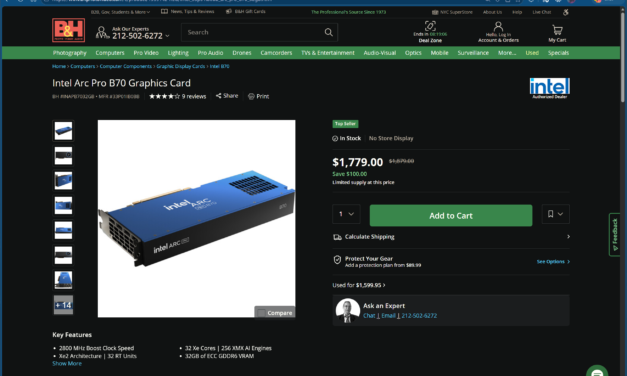The height and width of the screenshot is (376, 627).
Task: Open Surveillance menu
Action: 473,53
